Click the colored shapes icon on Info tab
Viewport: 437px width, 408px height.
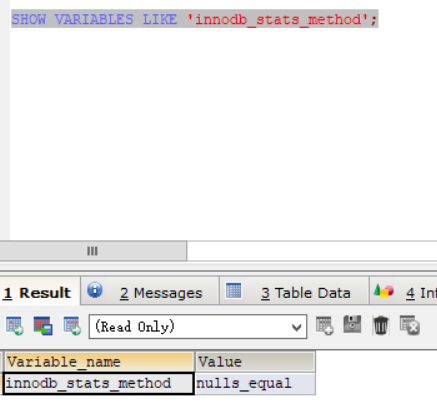384,291
